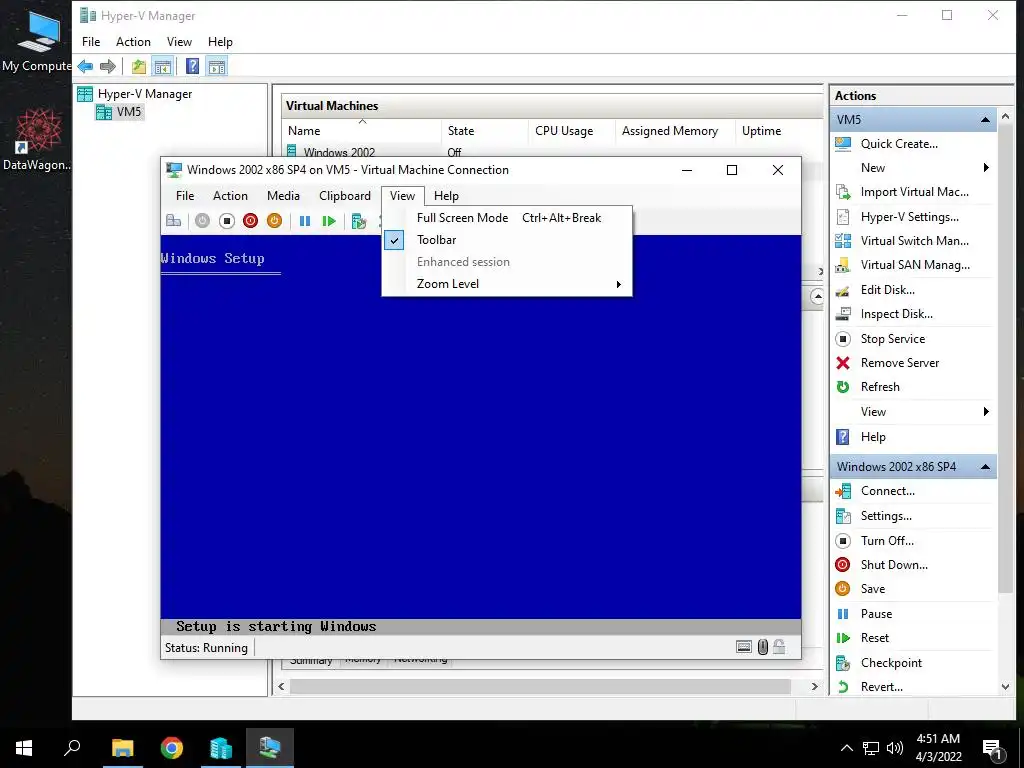1024x768 pixels.
Task: Open the Action menu in VM Connection window
Action: (x=230, y=196)
